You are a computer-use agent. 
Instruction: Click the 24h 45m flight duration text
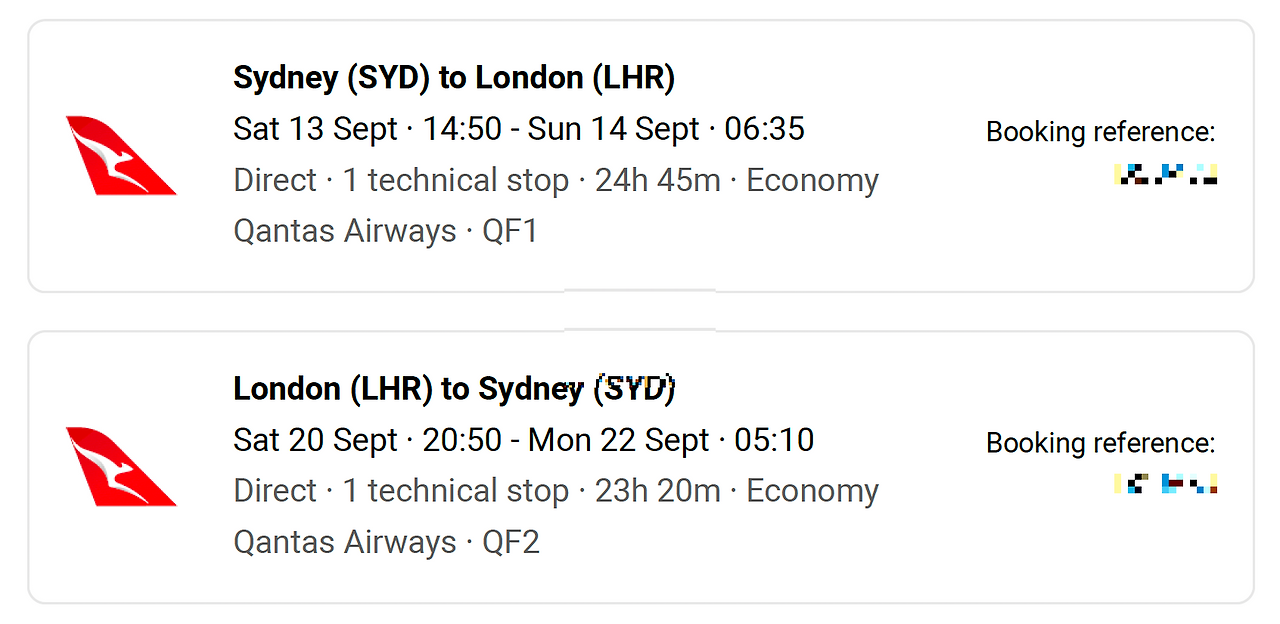658,180
